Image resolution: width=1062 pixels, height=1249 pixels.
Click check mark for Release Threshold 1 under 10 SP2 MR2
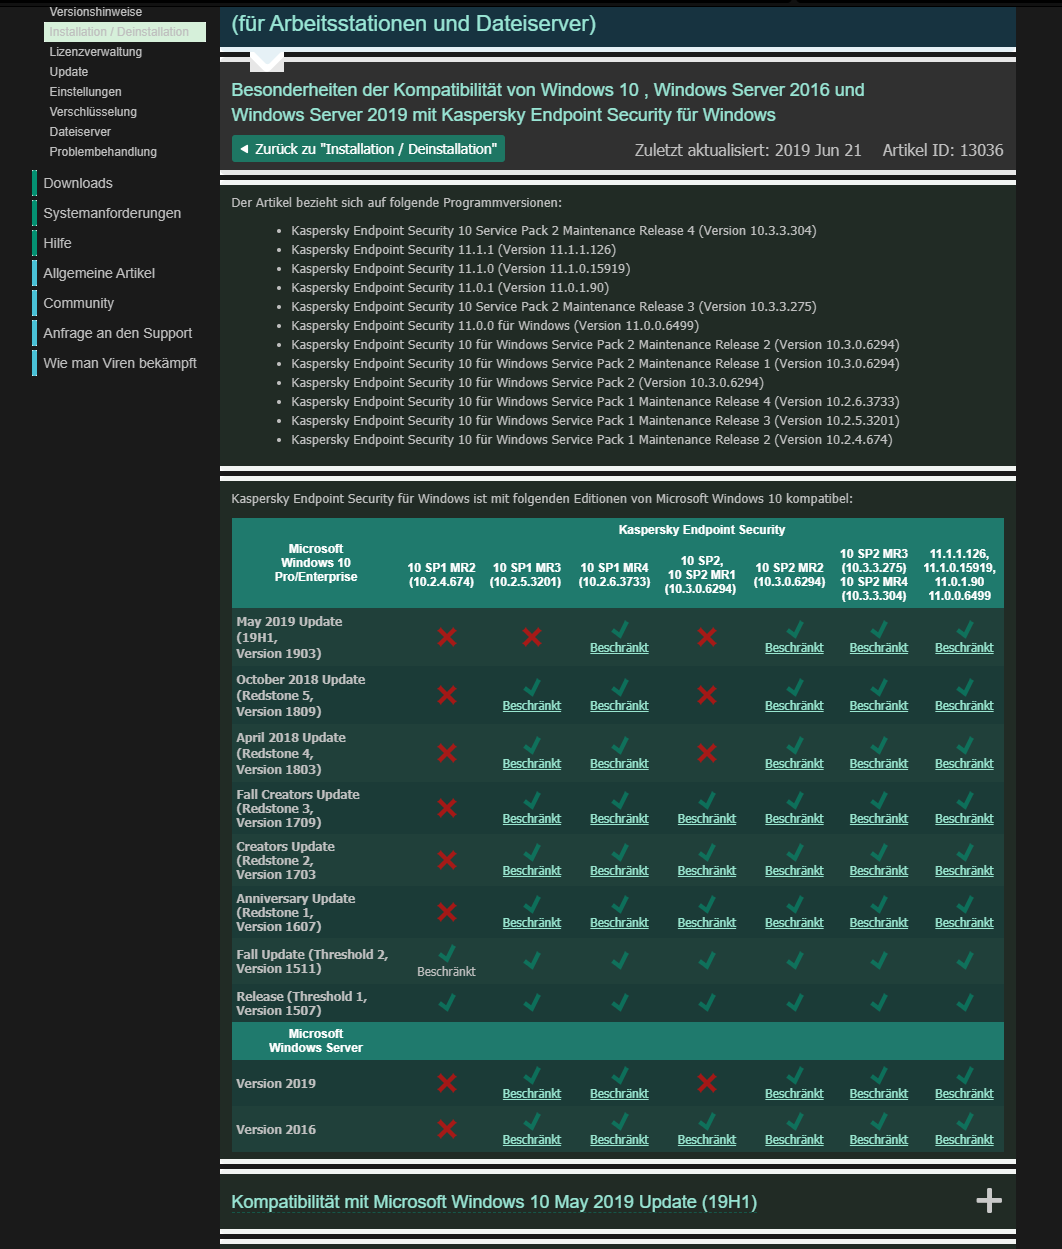794,1002
